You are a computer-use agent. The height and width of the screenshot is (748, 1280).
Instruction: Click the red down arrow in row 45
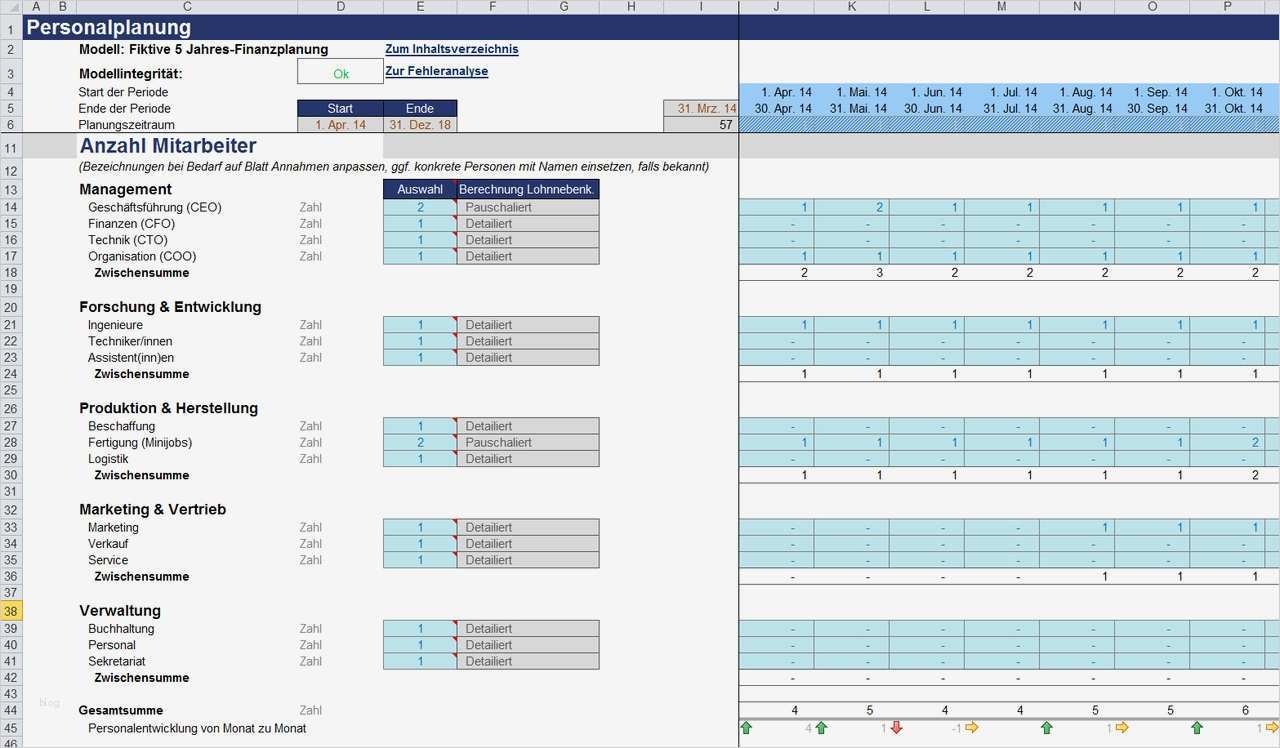tap(896, 728)
